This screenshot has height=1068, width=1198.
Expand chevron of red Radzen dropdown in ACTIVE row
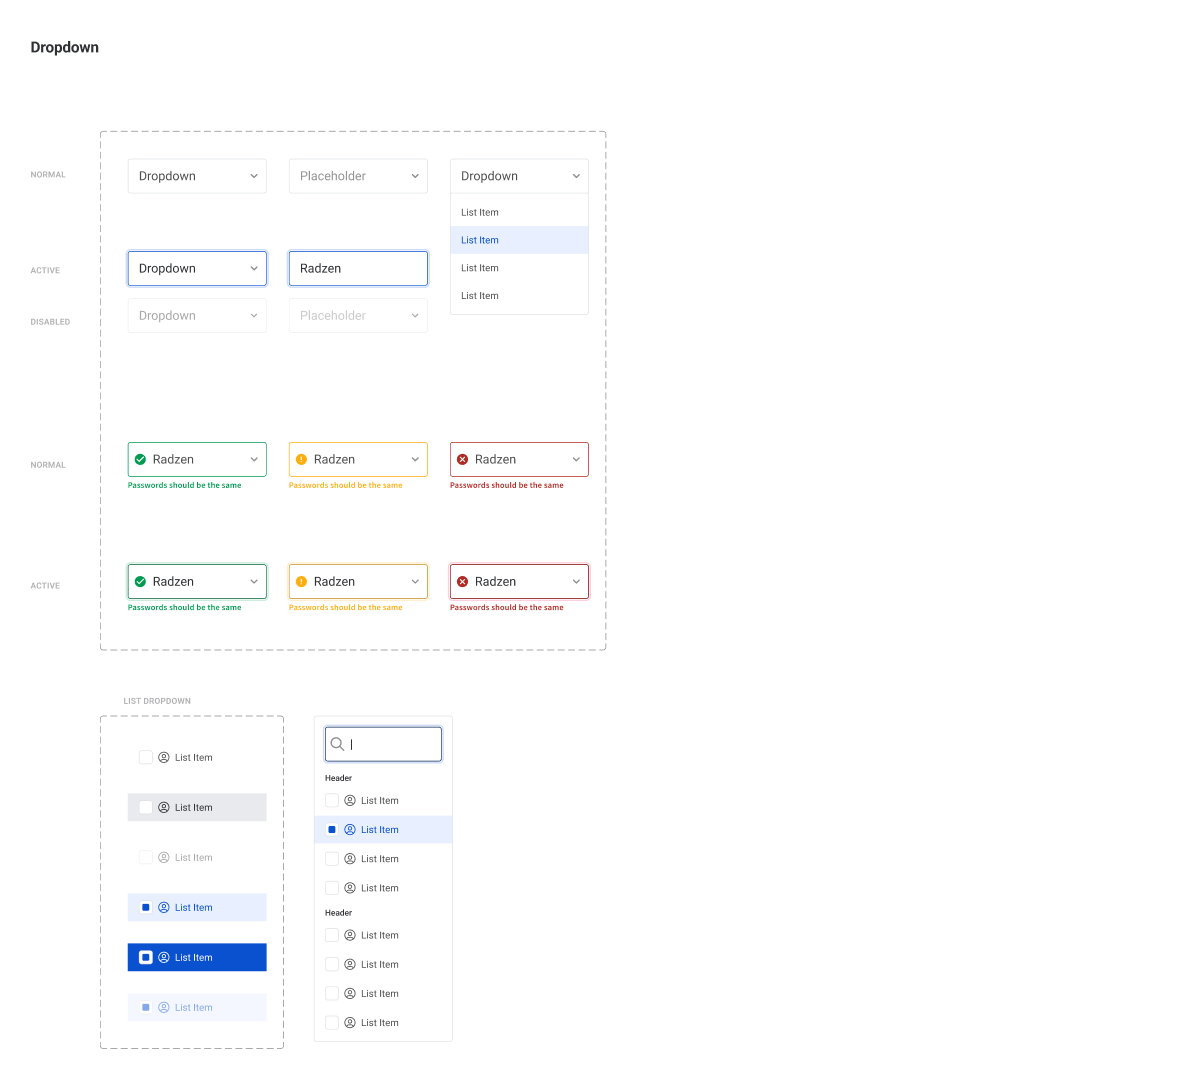click(576, 581)
